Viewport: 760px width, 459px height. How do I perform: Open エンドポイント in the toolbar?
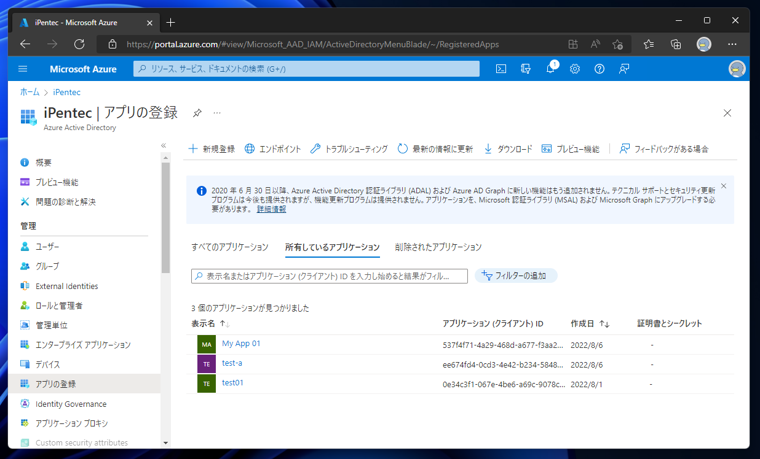(x=272, y=149)
